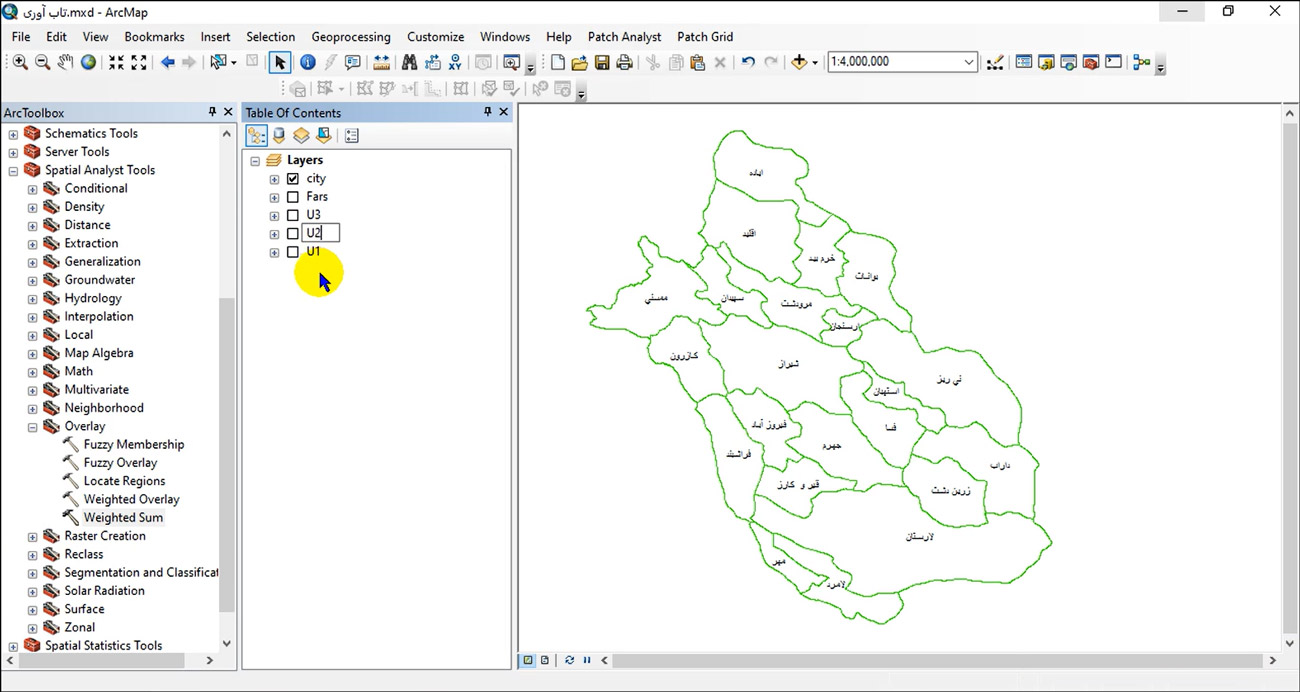Open the map scale dropdown
The image size is (1300, 692).
(x=968, y=62)
